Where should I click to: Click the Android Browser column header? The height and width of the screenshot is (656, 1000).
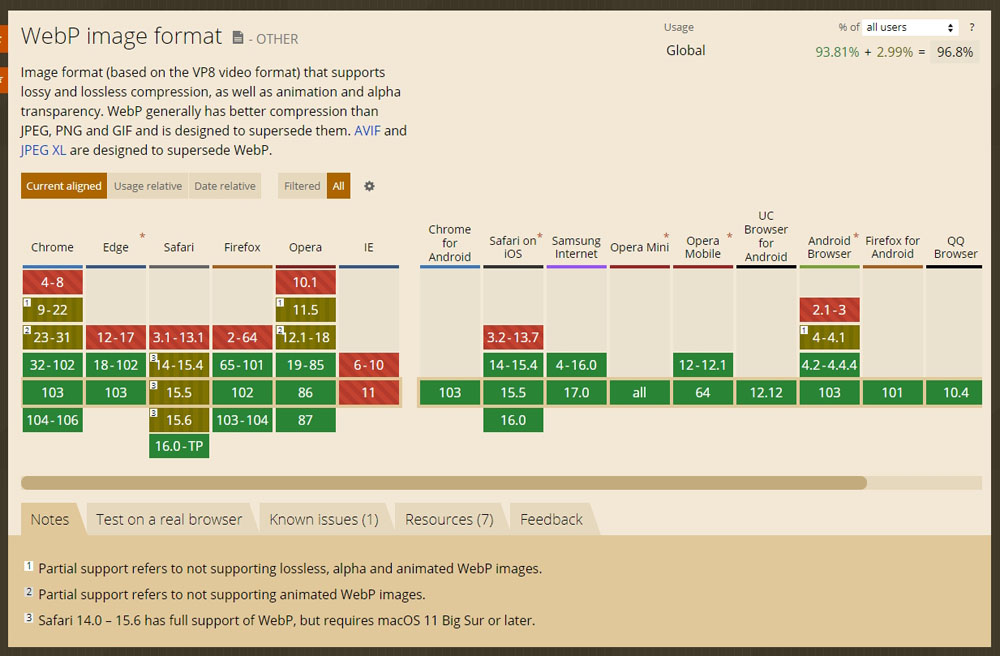[829, 247]
